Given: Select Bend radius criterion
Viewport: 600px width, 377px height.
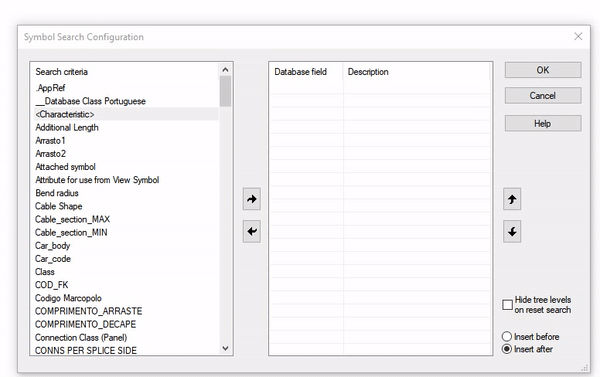Looking at the screenshot, I should click(126, 193).
